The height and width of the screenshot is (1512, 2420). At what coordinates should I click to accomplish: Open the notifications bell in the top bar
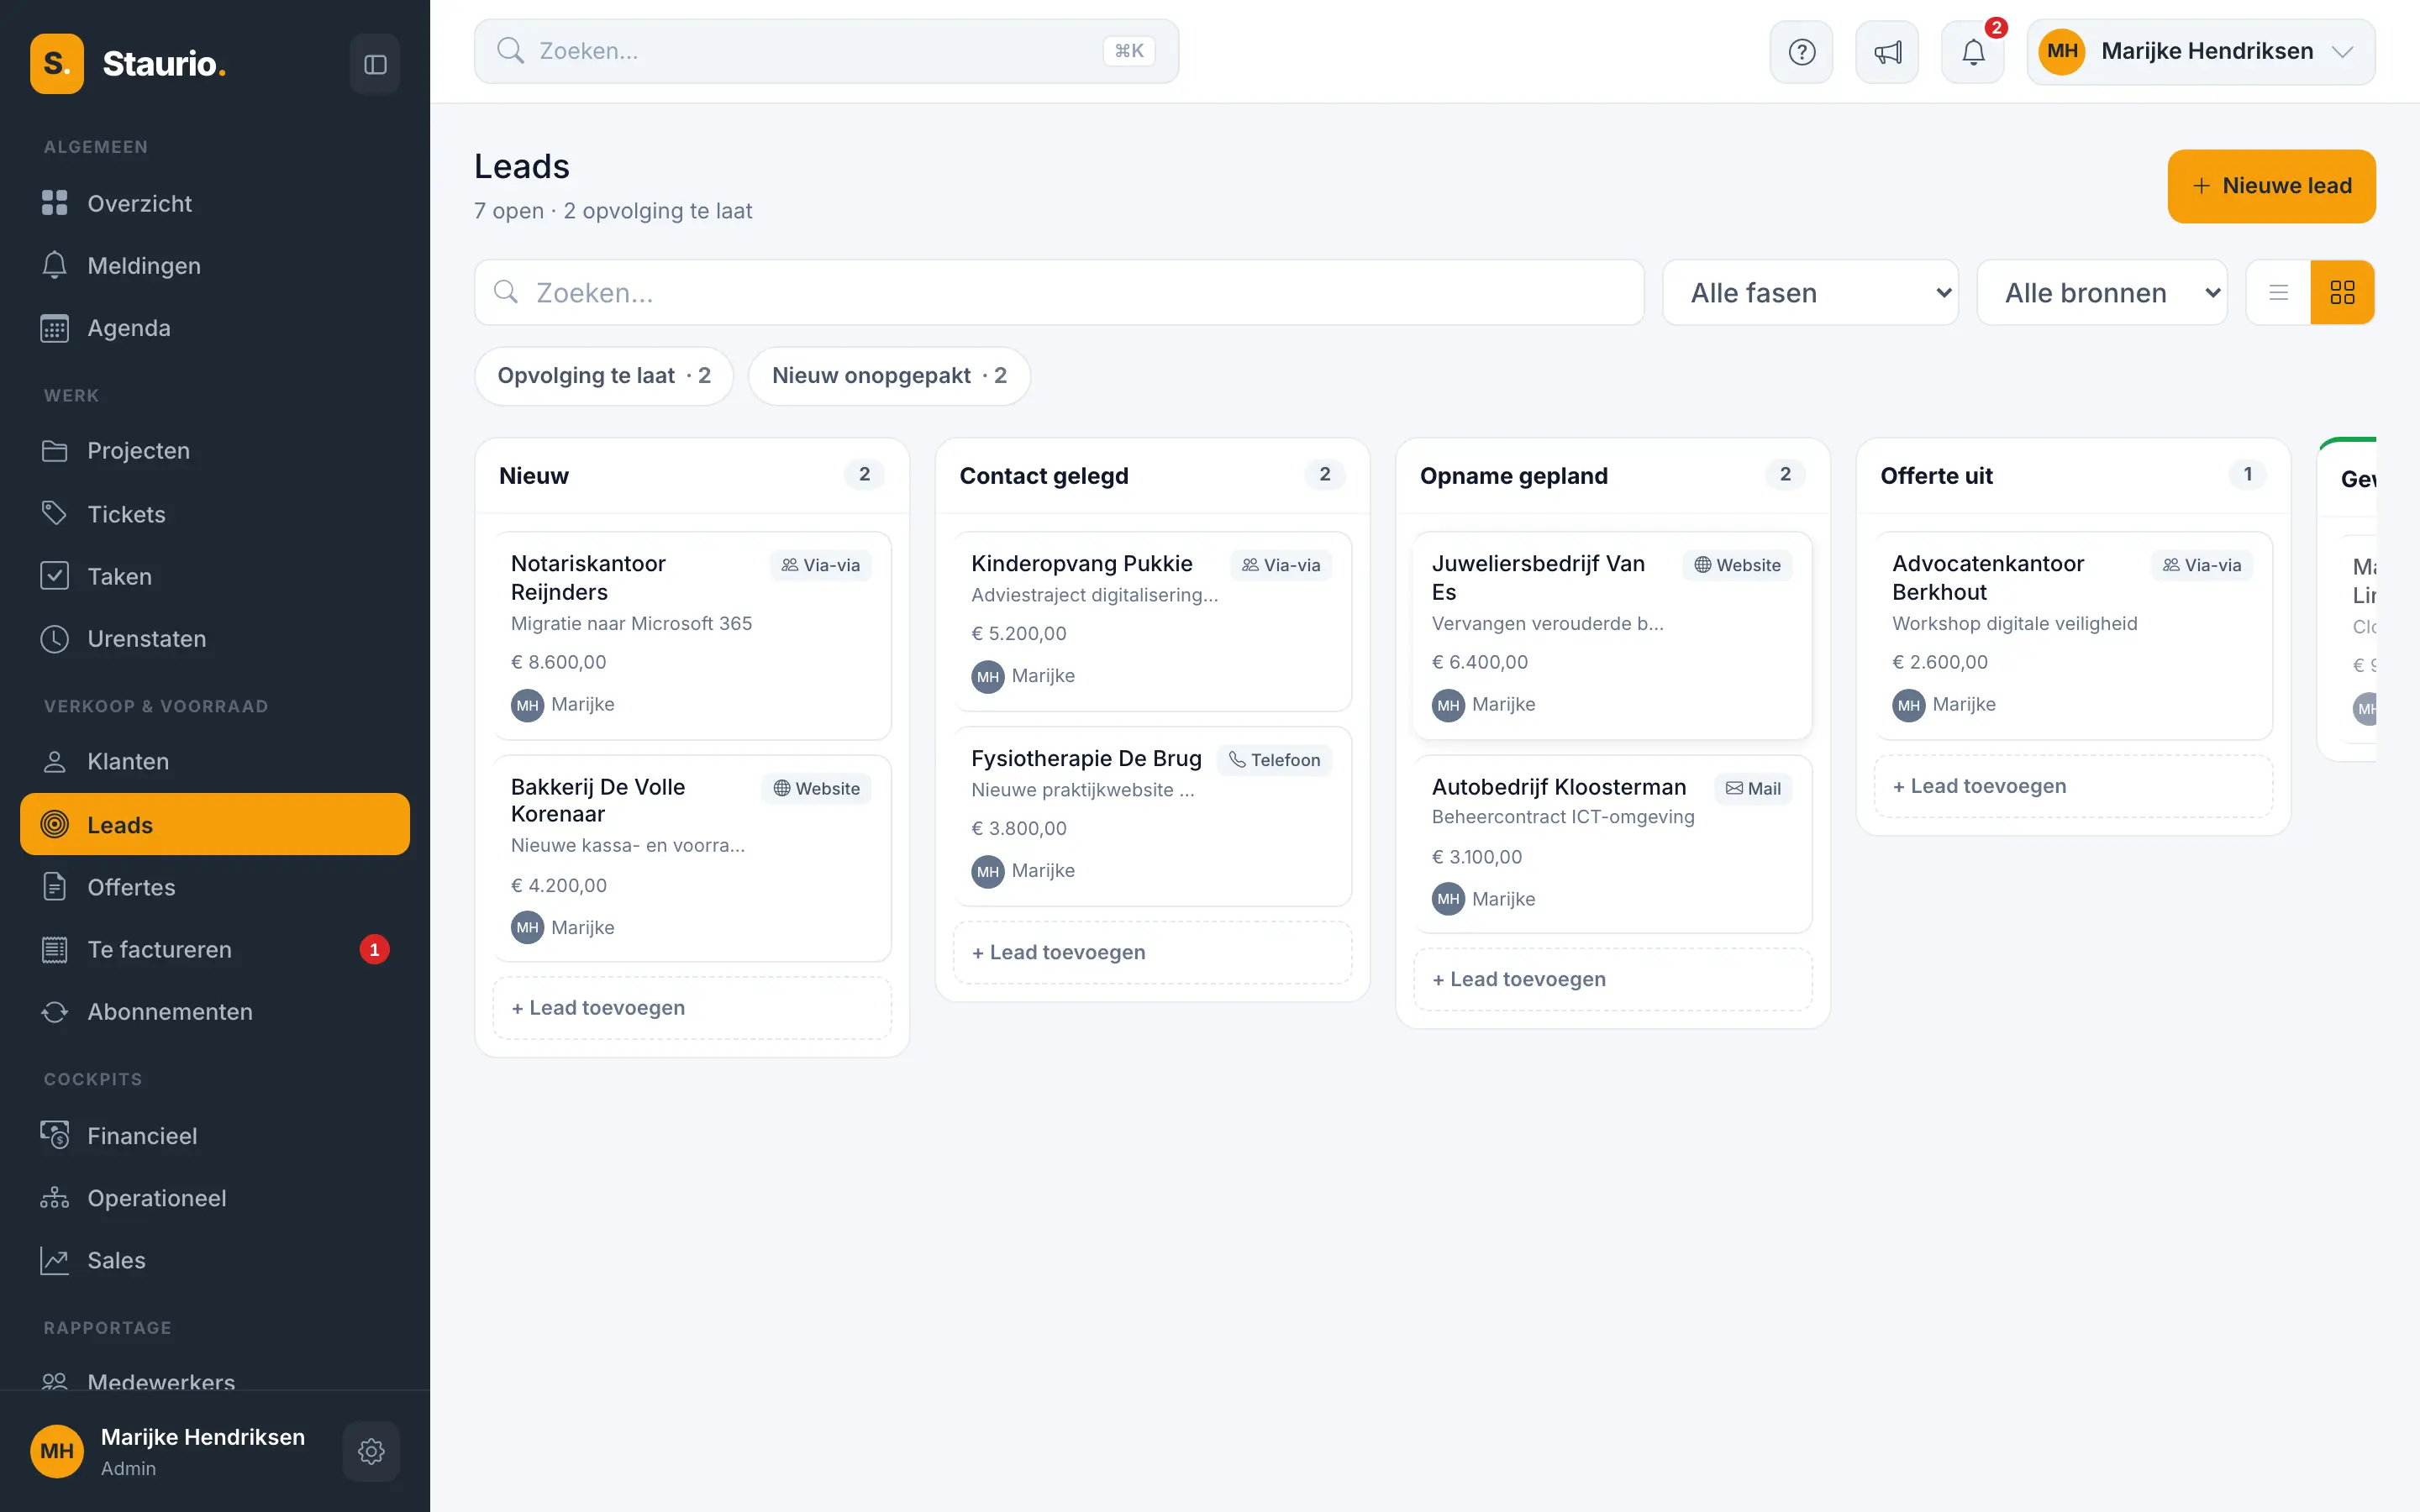tap(1973, 52)
